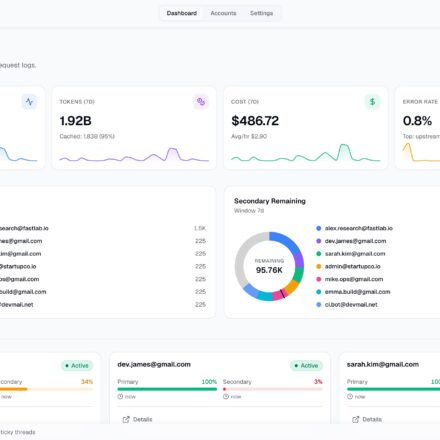
Task: Click the Tokens (7D) sparkline chart
Action: coord(134,155)
